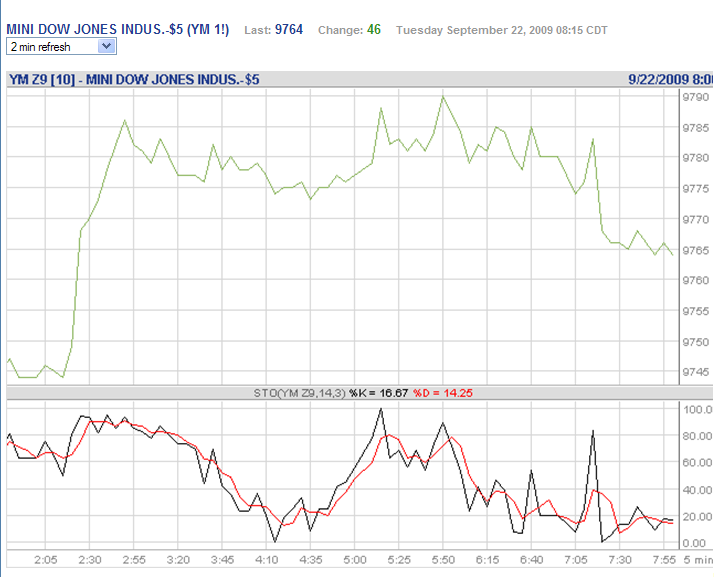Click the 2:55 time axis label
Viewport: 714px width, 577px height.
tap(134, 560)
